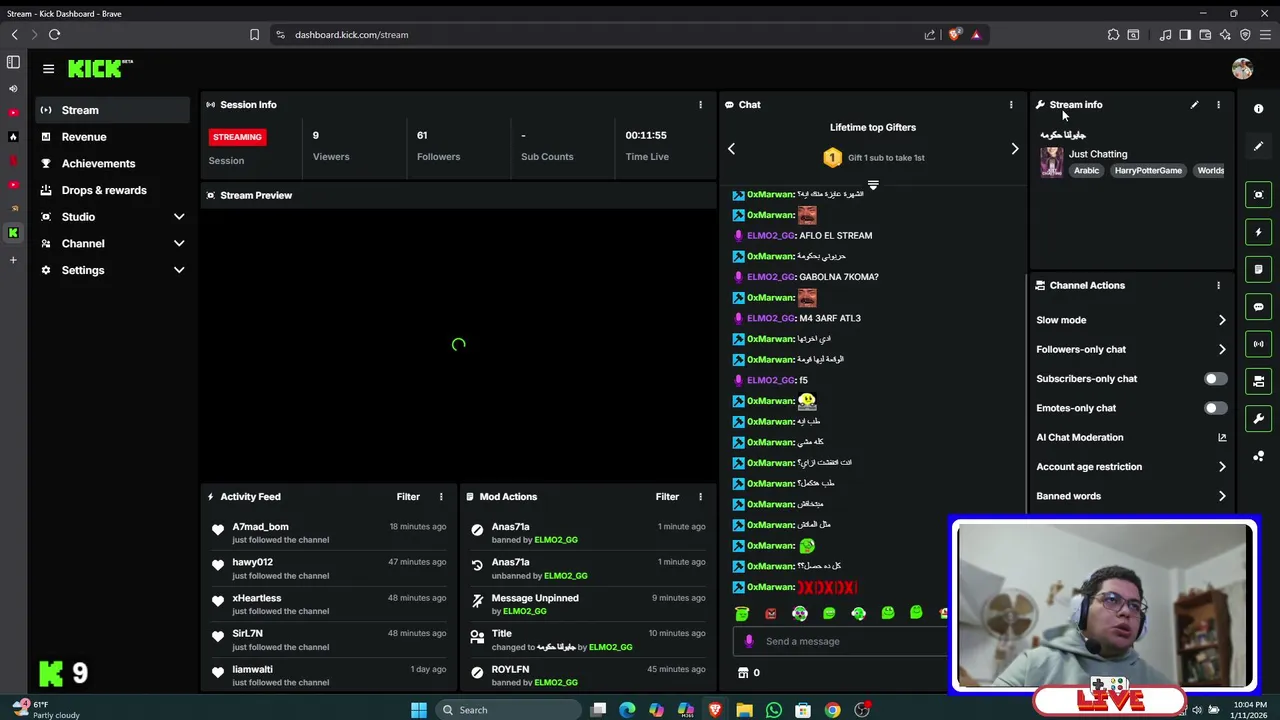Open WhatsApp from the taskbar
1280x720 pixels.
[774, 710]
